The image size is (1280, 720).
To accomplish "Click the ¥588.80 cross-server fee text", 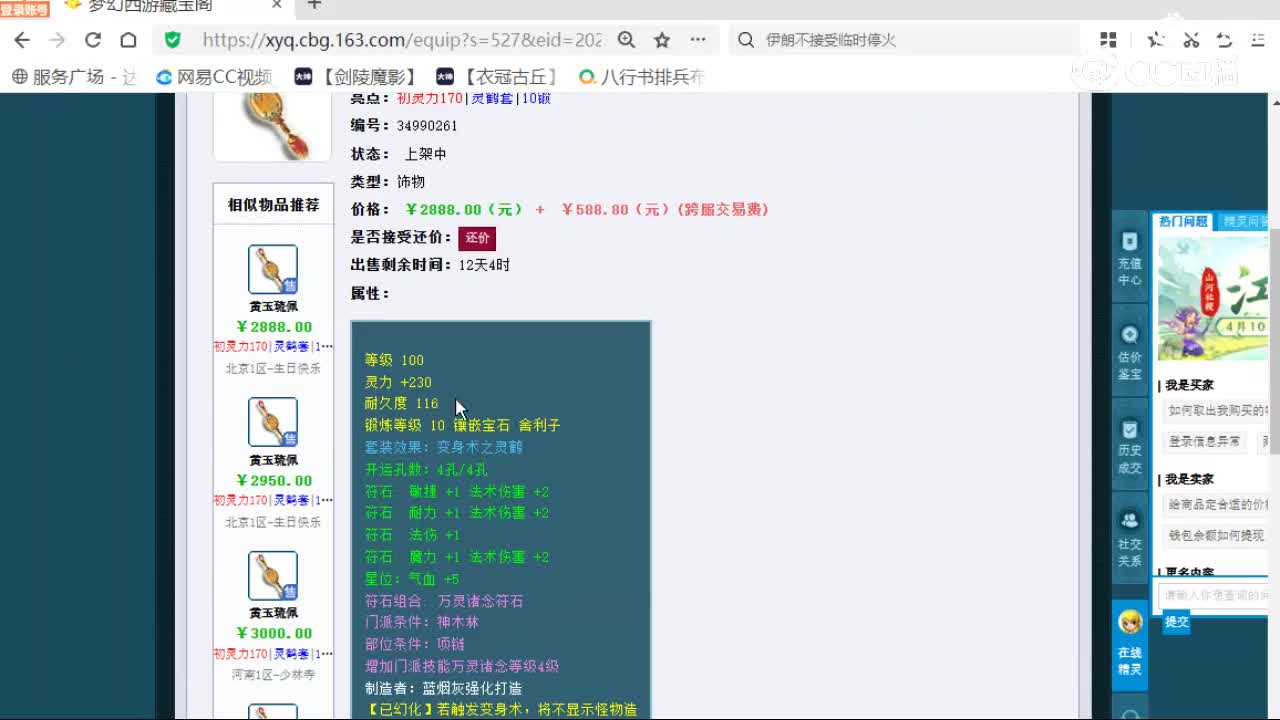I will pos(665,210).
